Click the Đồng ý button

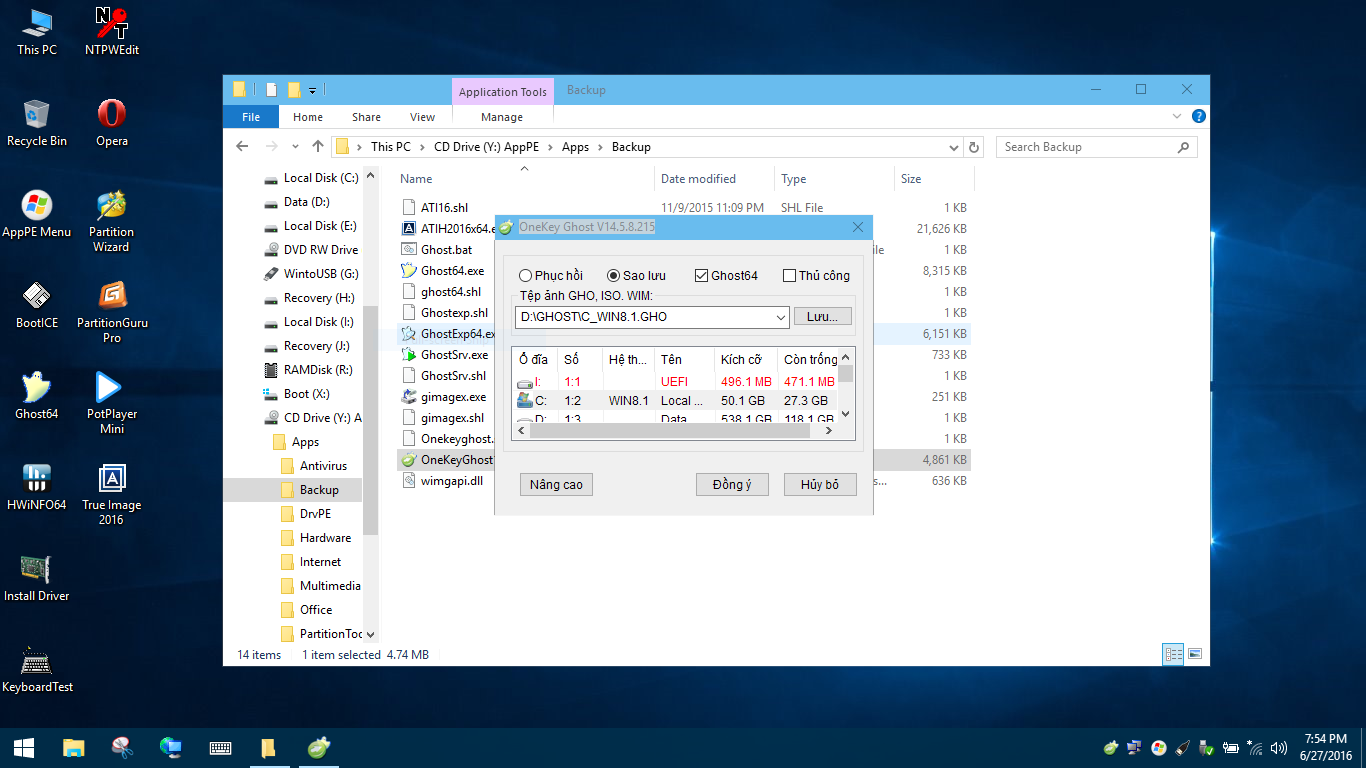click(x=732, y=484)
